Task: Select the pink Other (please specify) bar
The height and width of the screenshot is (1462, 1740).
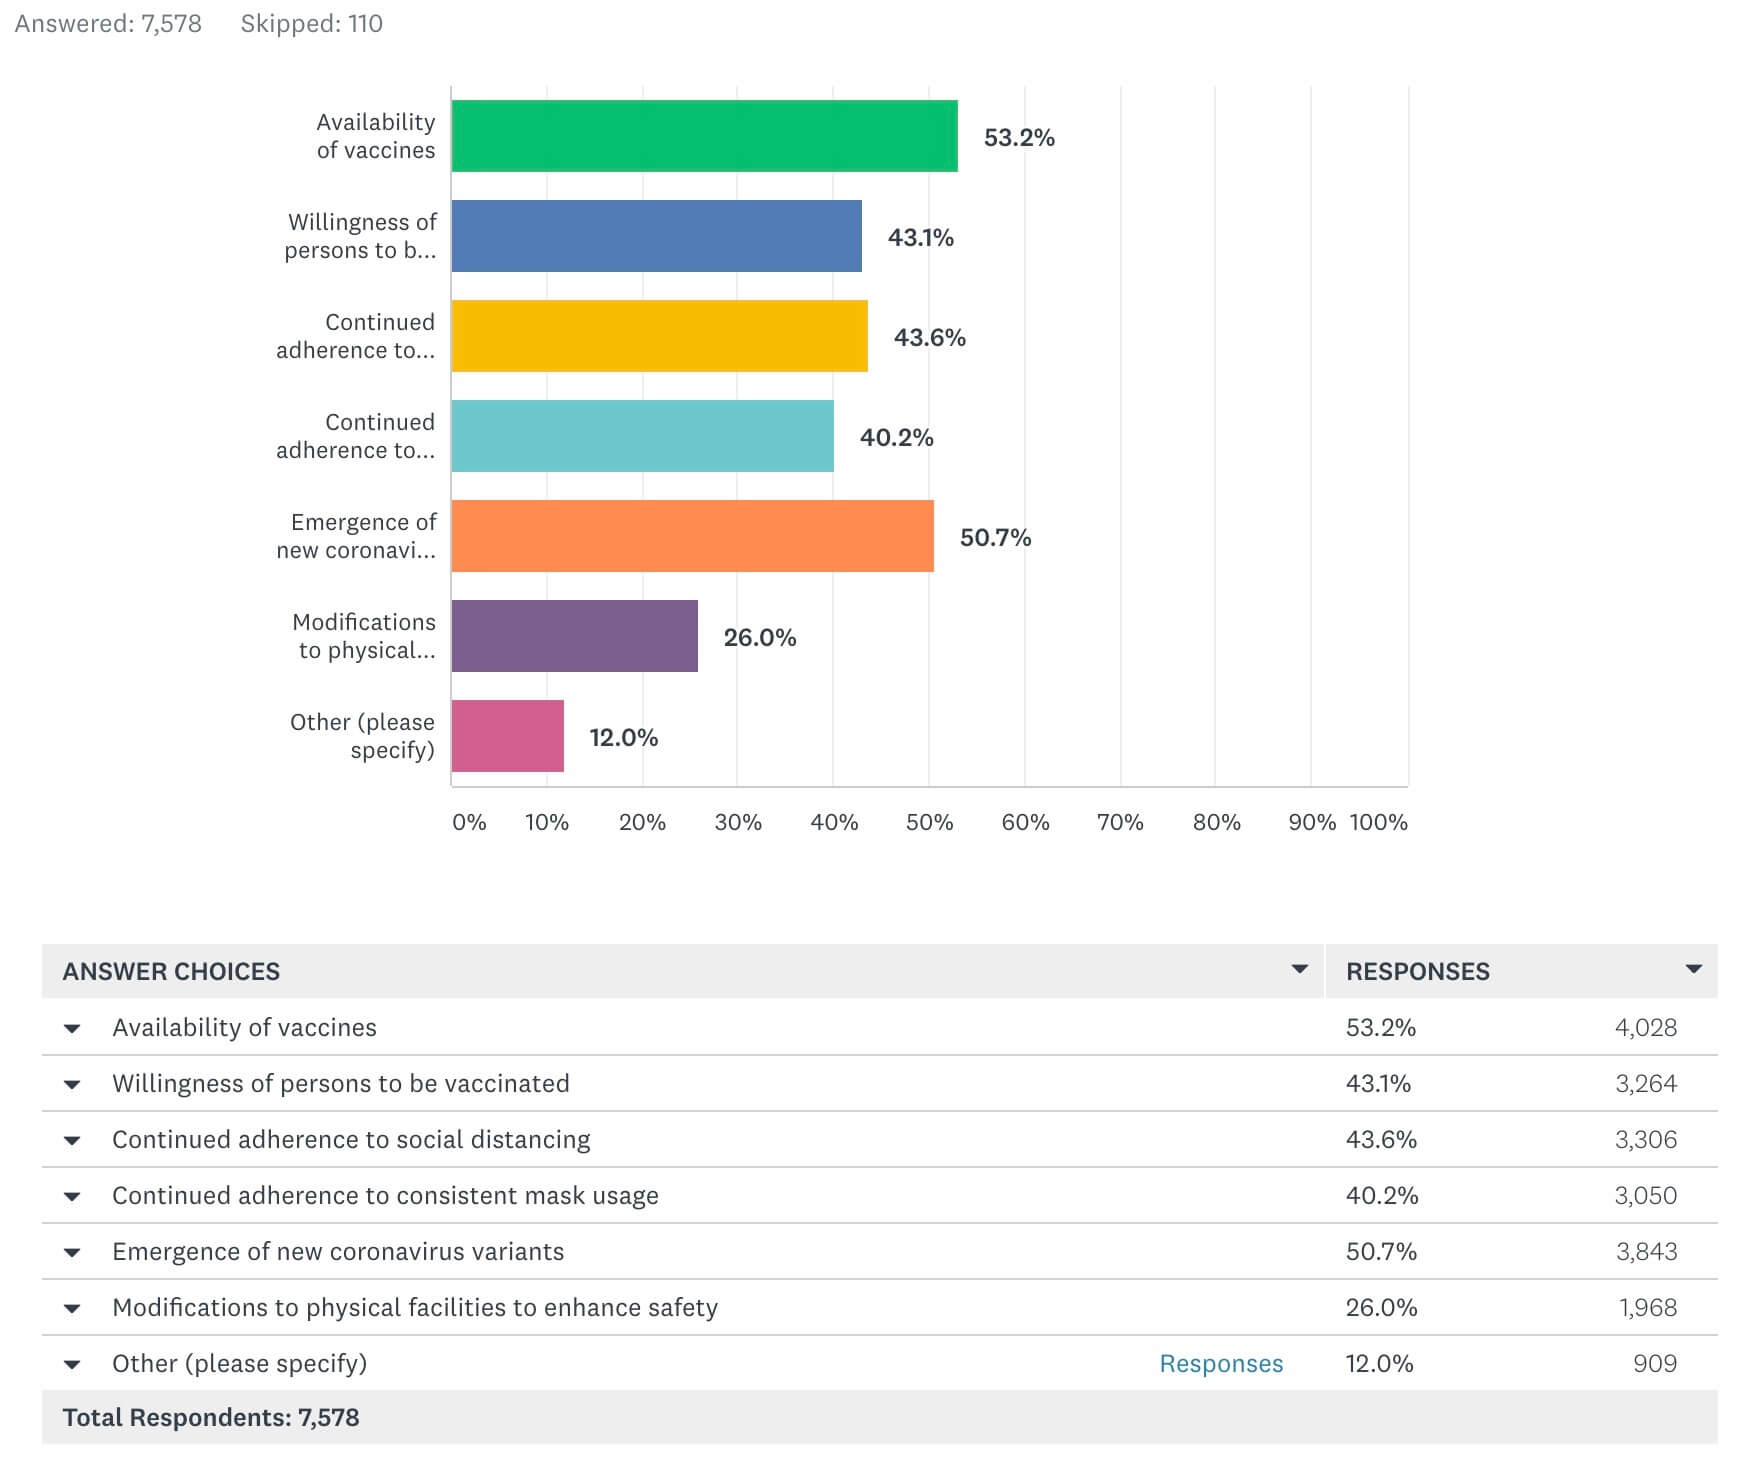Action: point(508,736)
